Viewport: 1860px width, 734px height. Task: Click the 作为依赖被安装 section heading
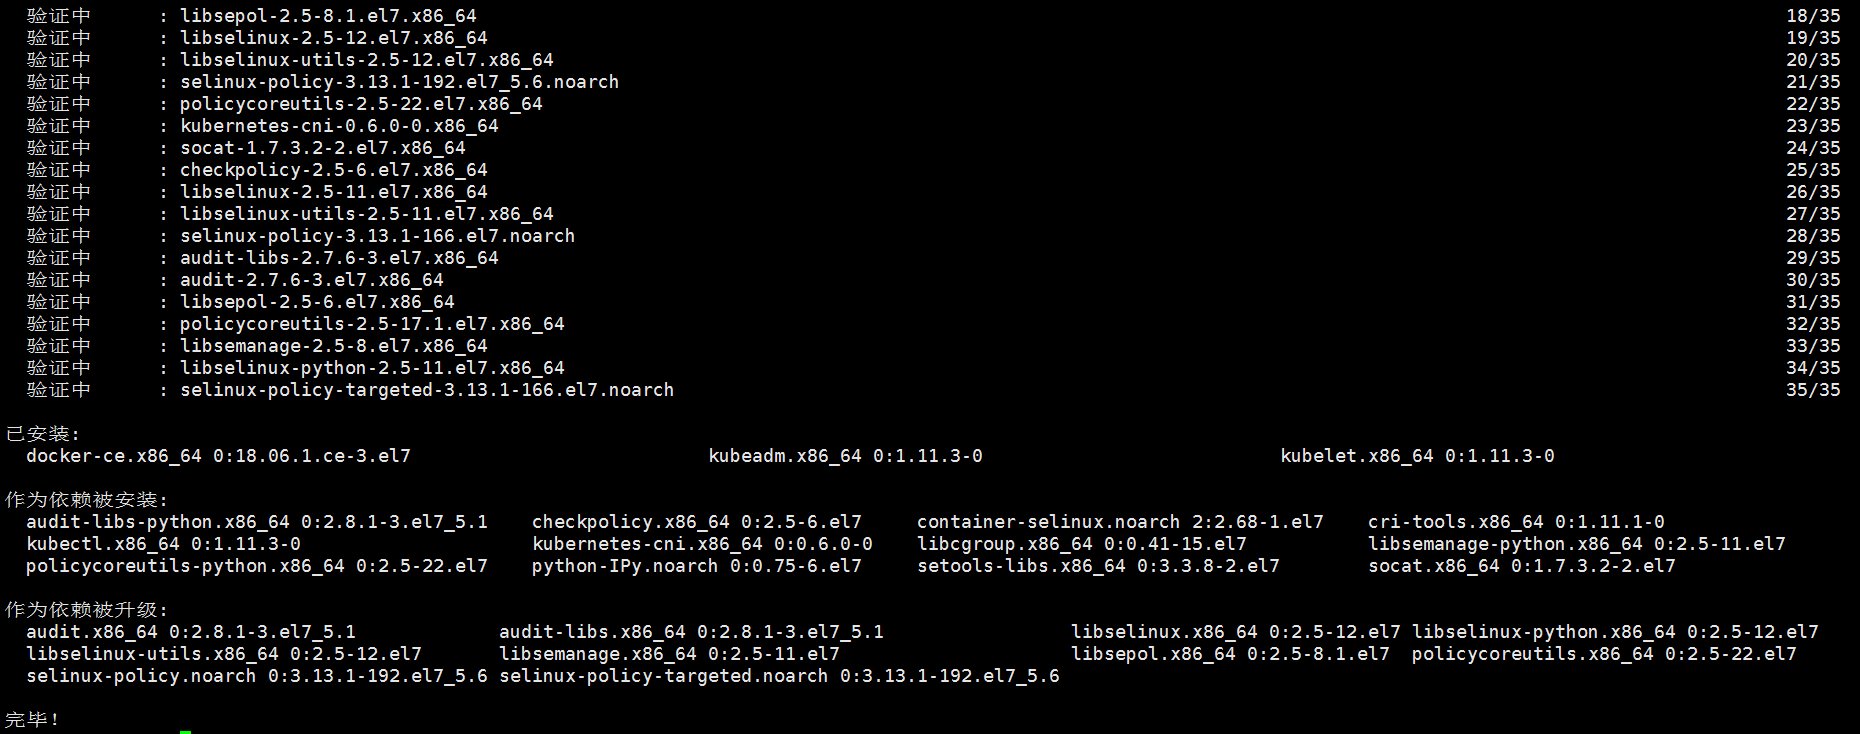[86, 500]
